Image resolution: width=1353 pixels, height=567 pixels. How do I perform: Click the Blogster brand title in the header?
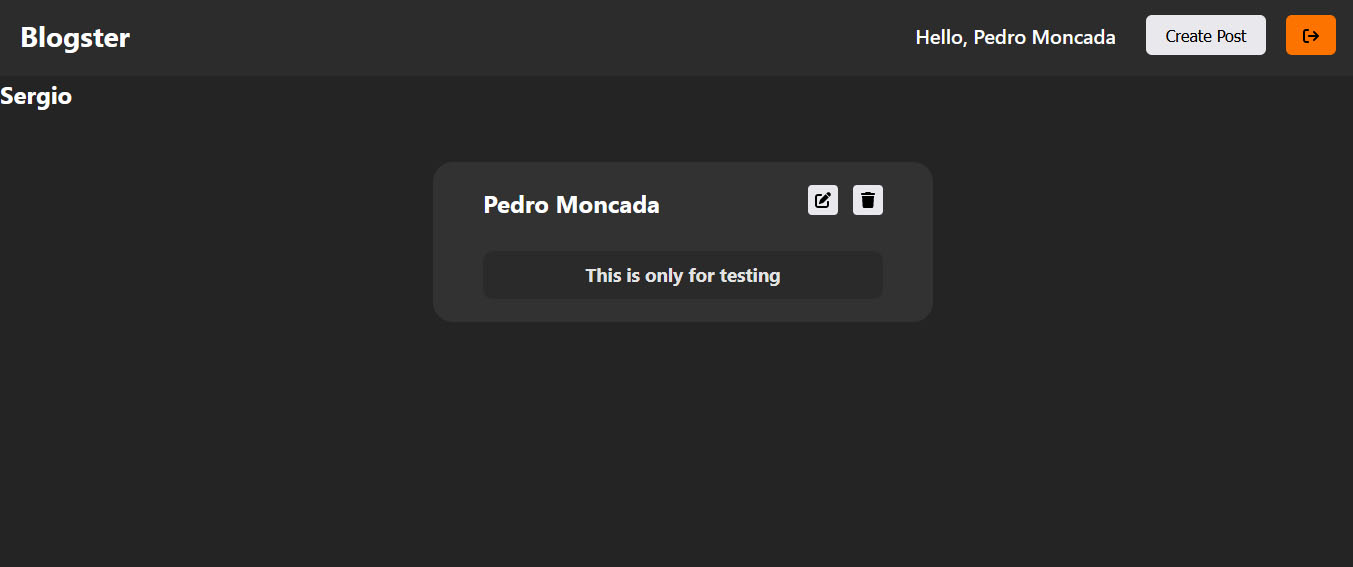75,38
